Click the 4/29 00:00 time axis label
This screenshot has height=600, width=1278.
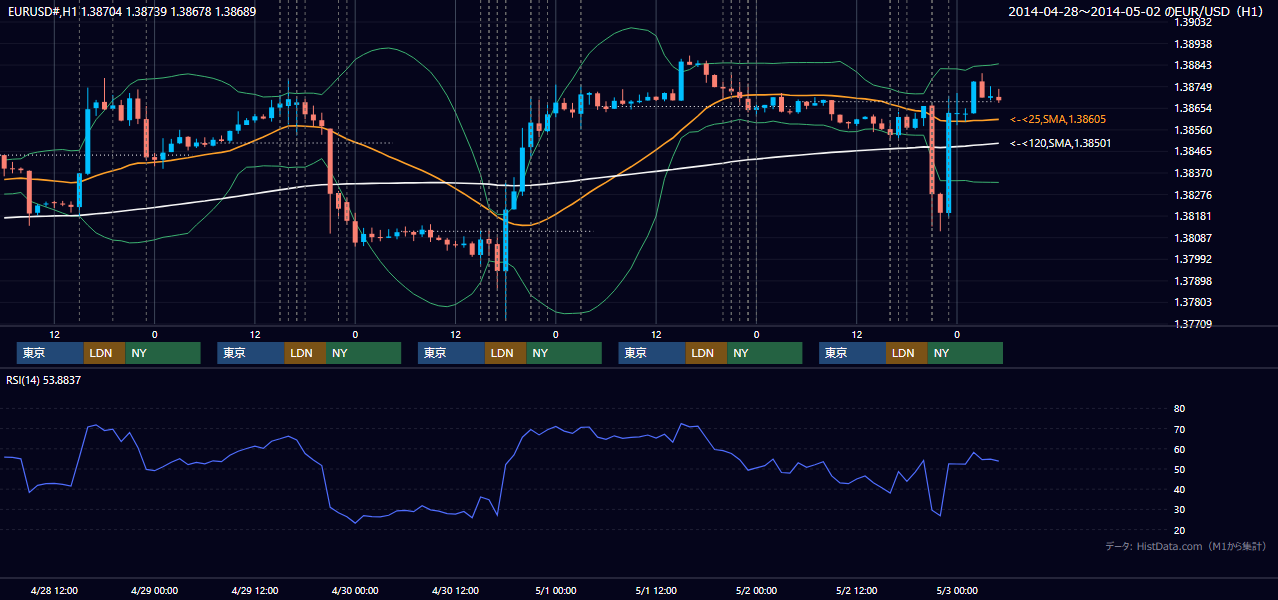click(155, 590)
